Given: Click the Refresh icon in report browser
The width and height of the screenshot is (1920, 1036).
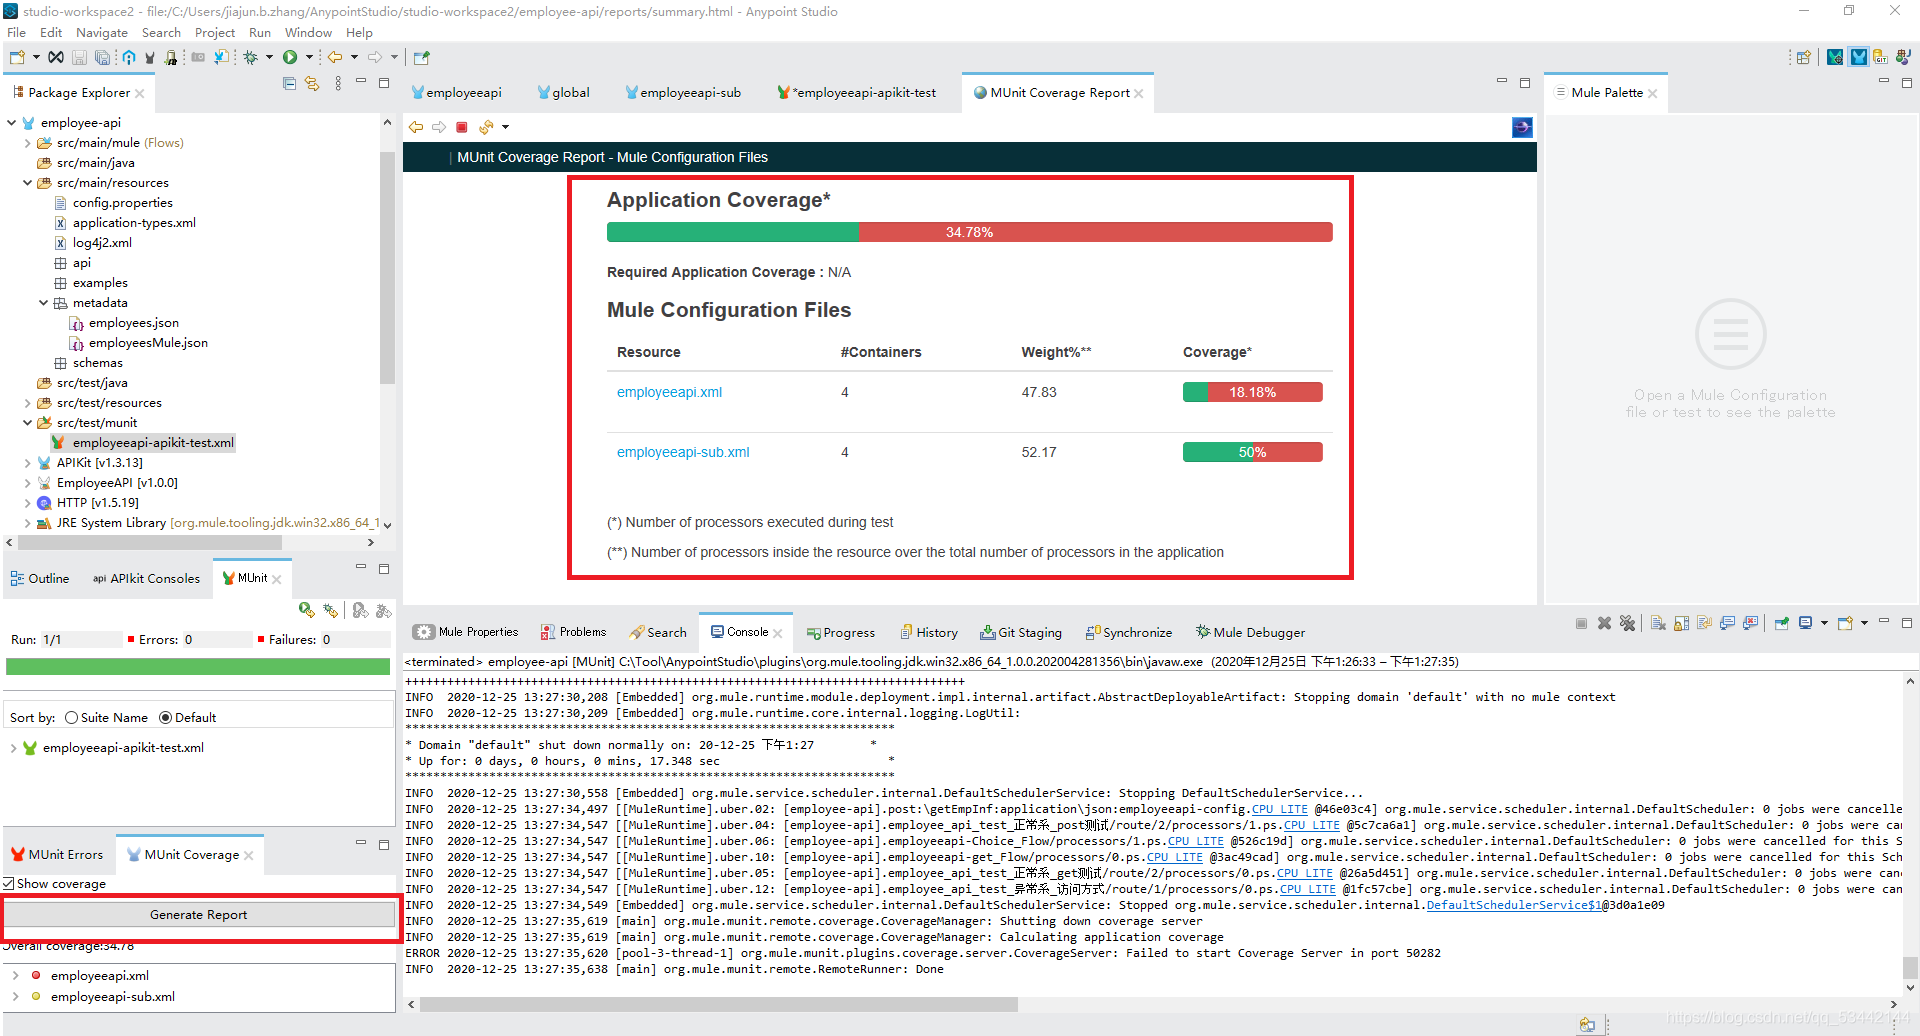Looking at the screenshot, I should [x=486, y=127].
